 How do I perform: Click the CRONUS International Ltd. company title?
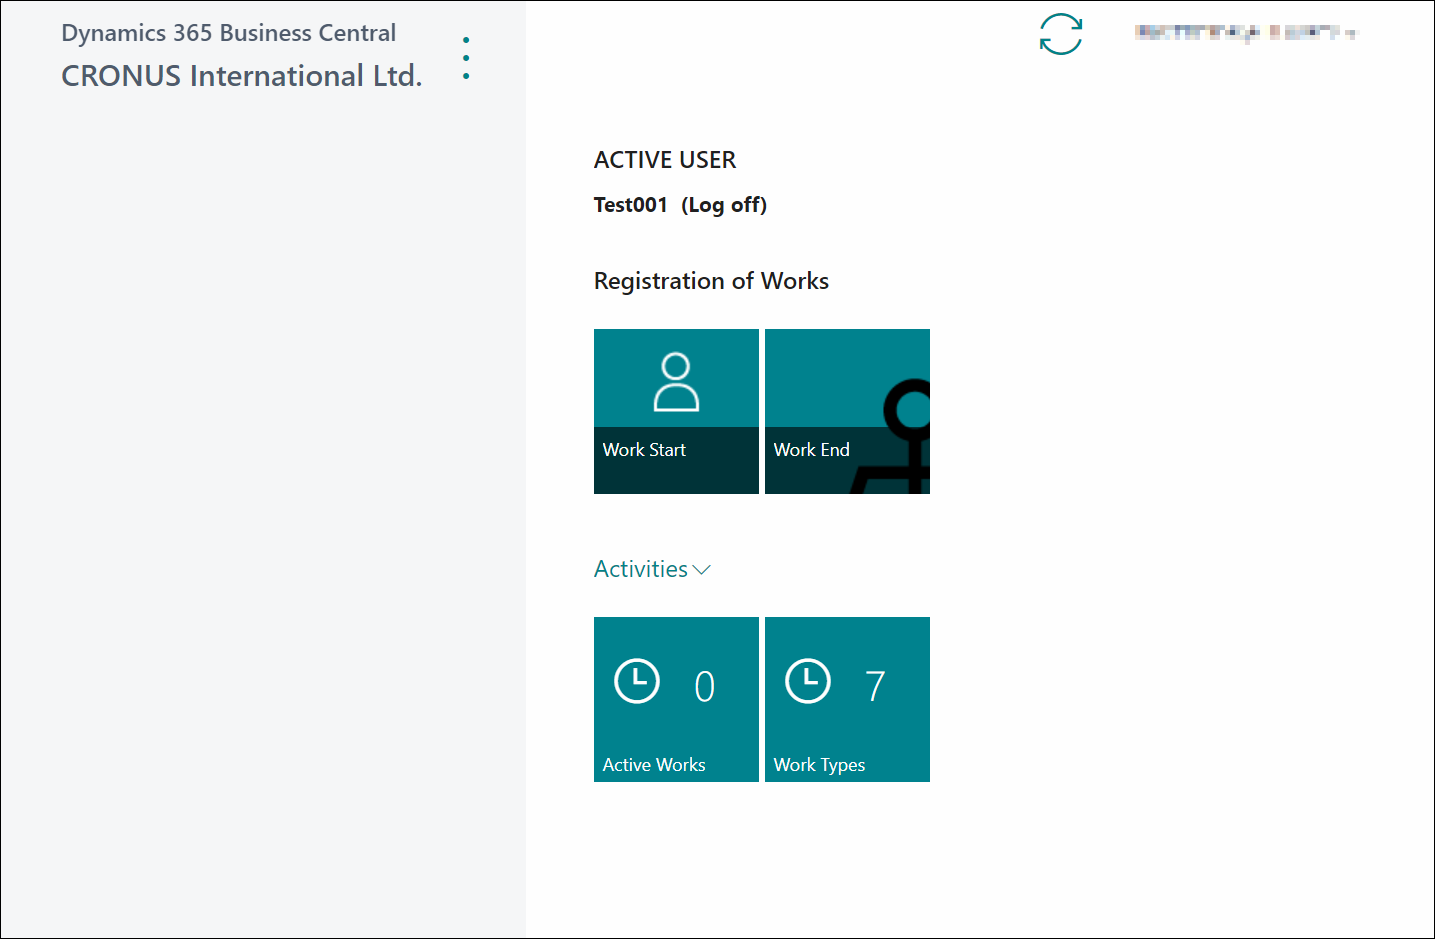[242, 76]
